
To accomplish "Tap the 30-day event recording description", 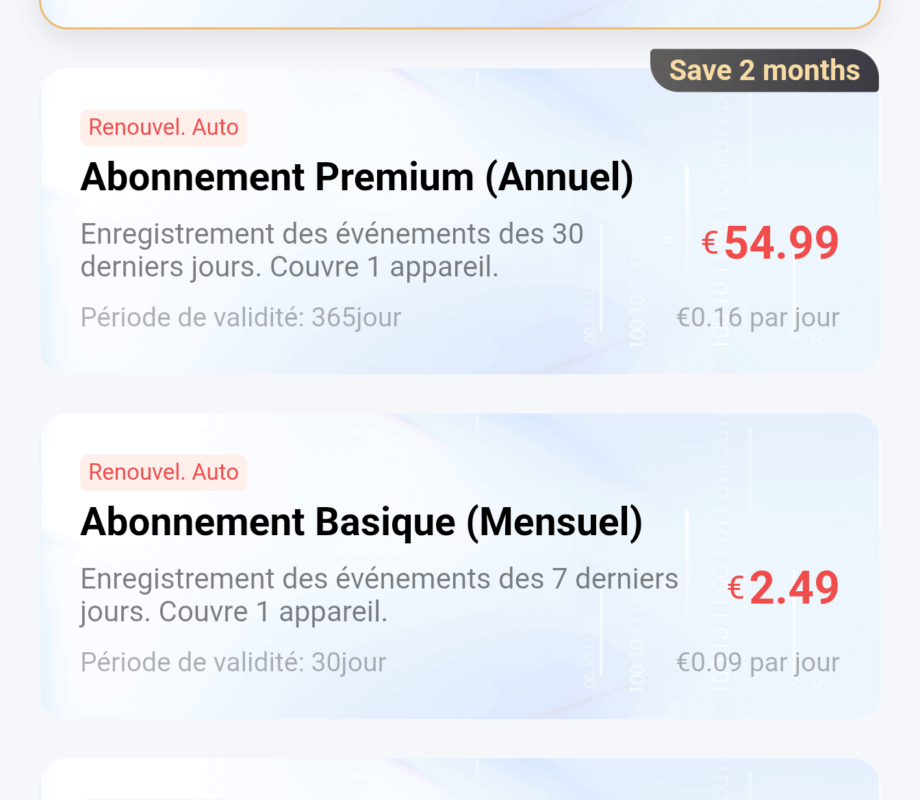I will click(330, 252).
